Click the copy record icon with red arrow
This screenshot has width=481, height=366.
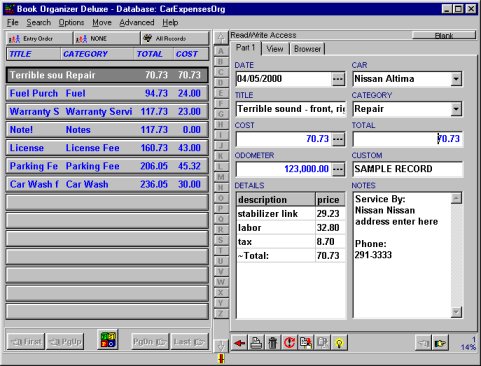point(306,342)
